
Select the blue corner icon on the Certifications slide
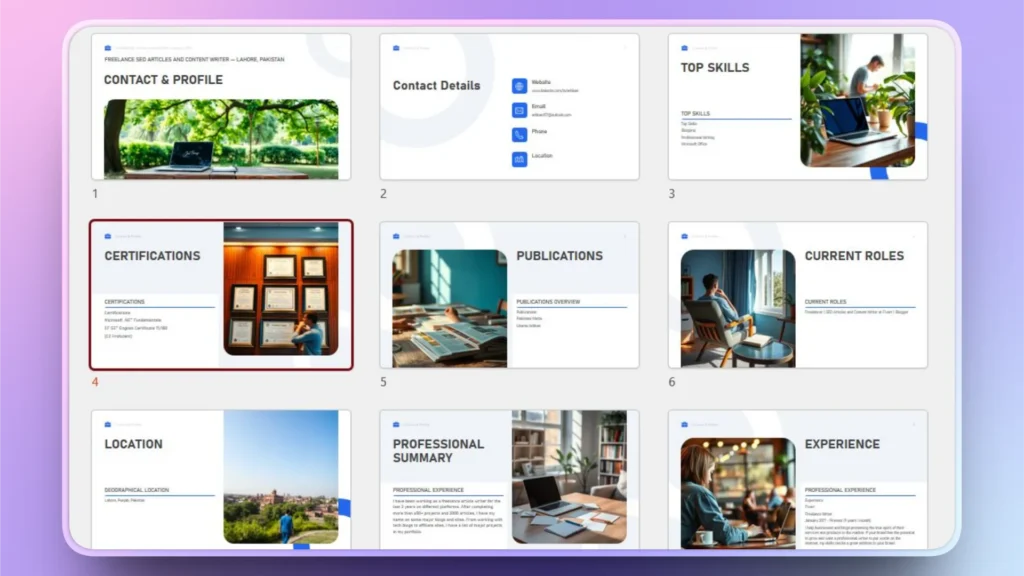[x=108, y=236]
